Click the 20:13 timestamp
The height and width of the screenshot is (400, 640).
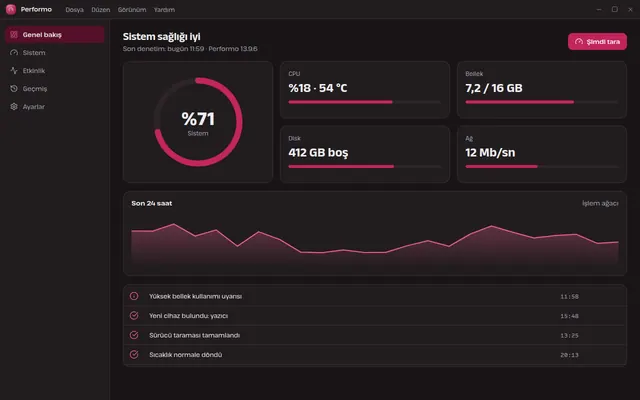[569, 355]
